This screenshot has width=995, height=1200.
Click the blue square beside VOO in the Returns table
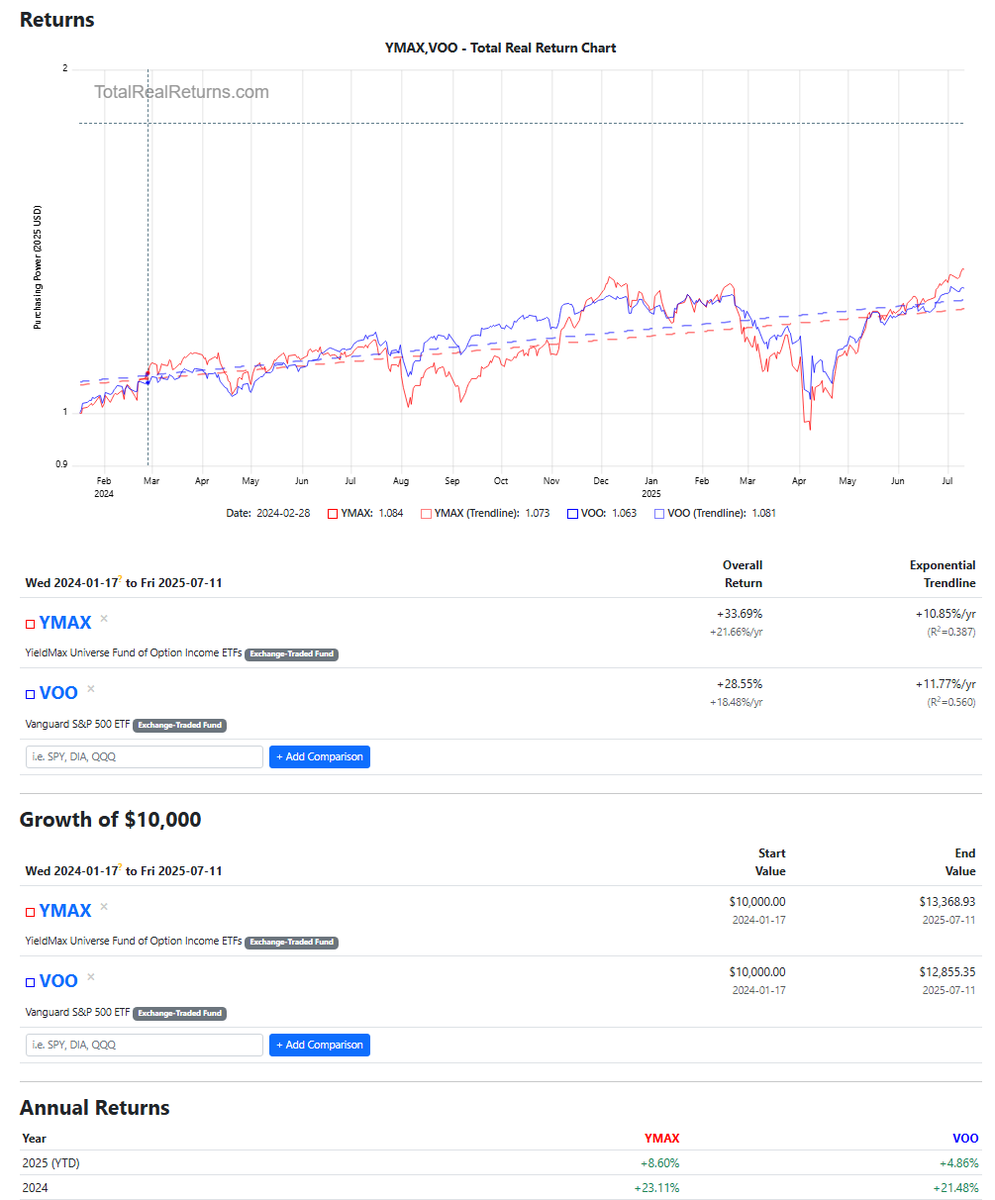pos(30,694)
